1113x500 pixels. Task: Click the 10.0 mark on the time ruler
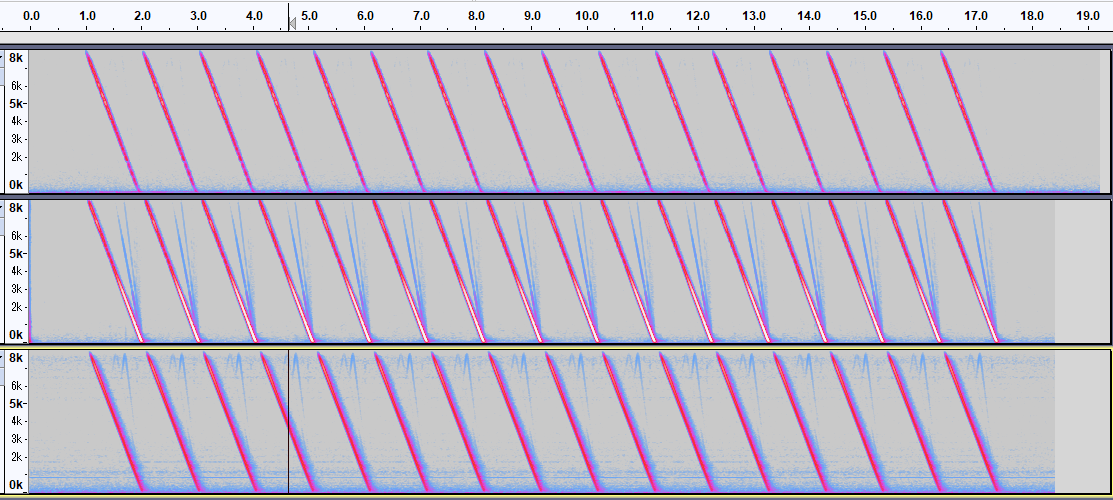click(586, 15)
